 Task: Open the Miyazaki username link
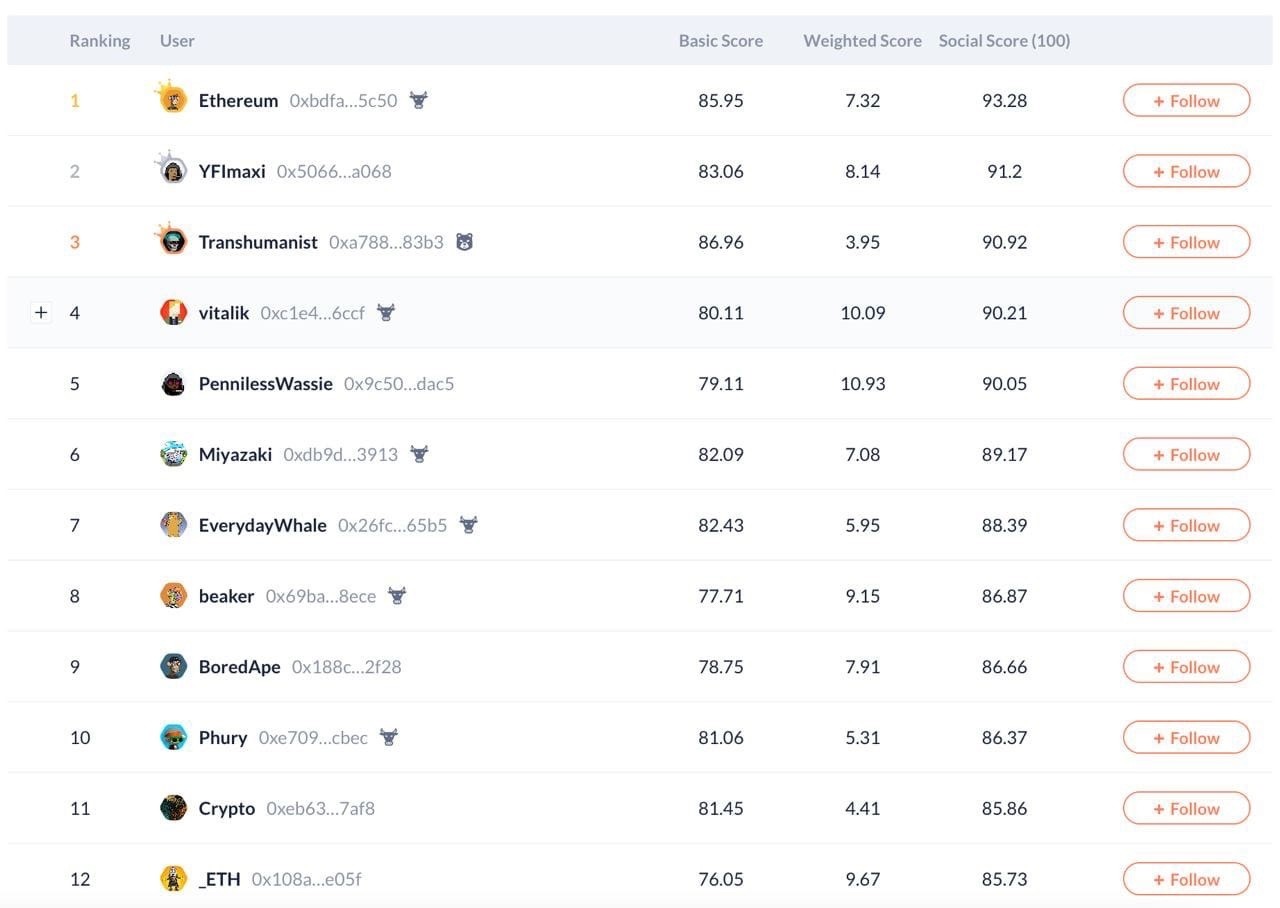point(235,455)
